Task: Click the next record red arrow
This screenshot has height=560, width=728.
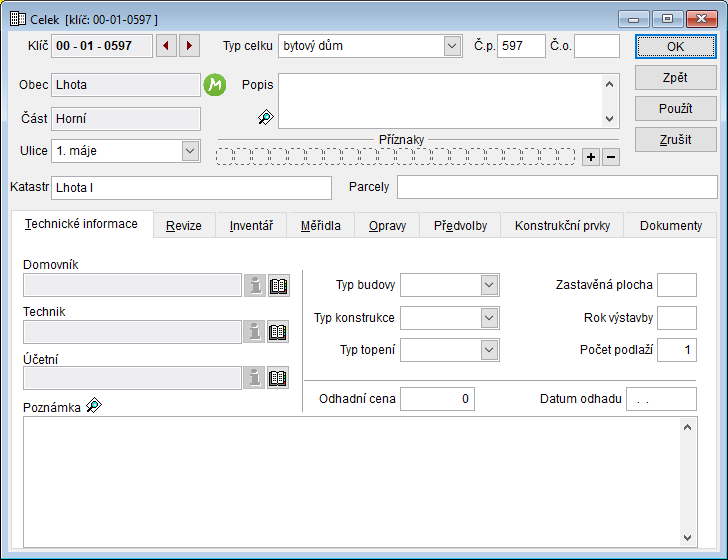Action: (x=189, y=46)
